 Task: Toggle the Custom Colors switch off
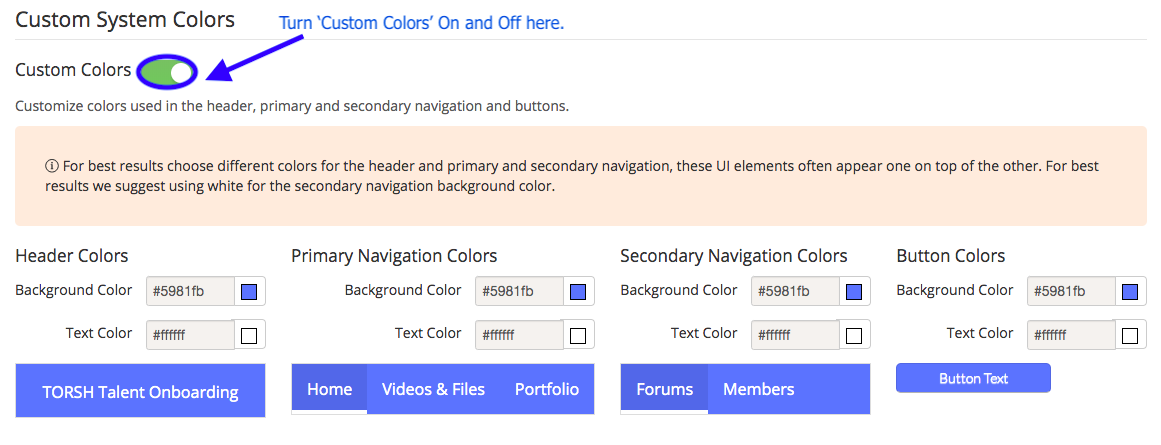(168, 71)
